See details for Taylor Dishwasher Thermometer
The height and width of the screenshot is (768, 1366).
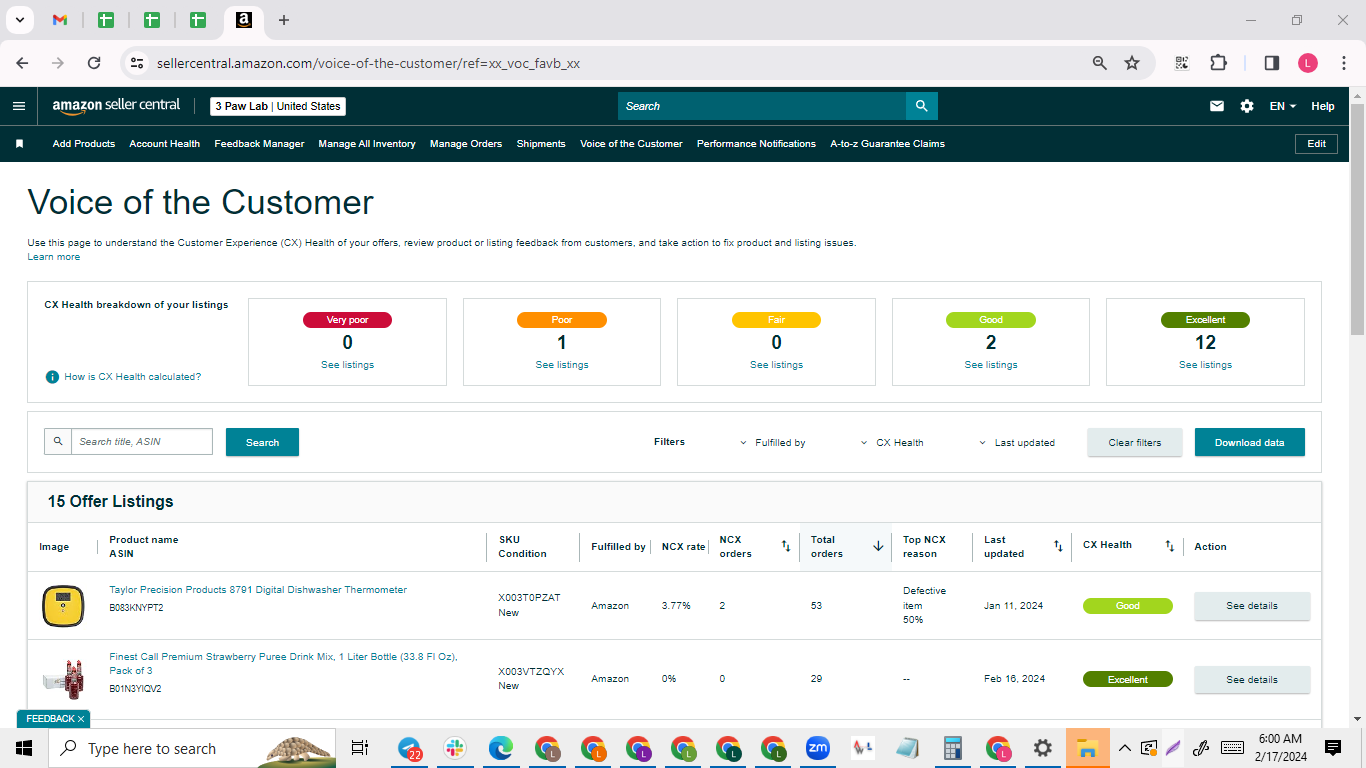click(x=1252, y=606)
